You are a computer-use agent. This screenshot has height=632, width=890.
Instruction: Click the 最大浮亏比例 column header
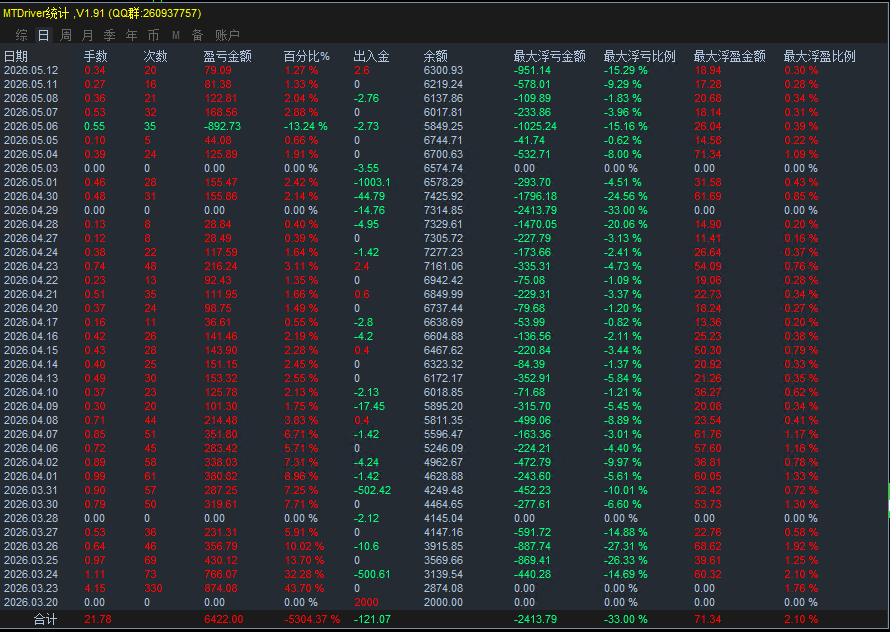(x=640, y=56)
